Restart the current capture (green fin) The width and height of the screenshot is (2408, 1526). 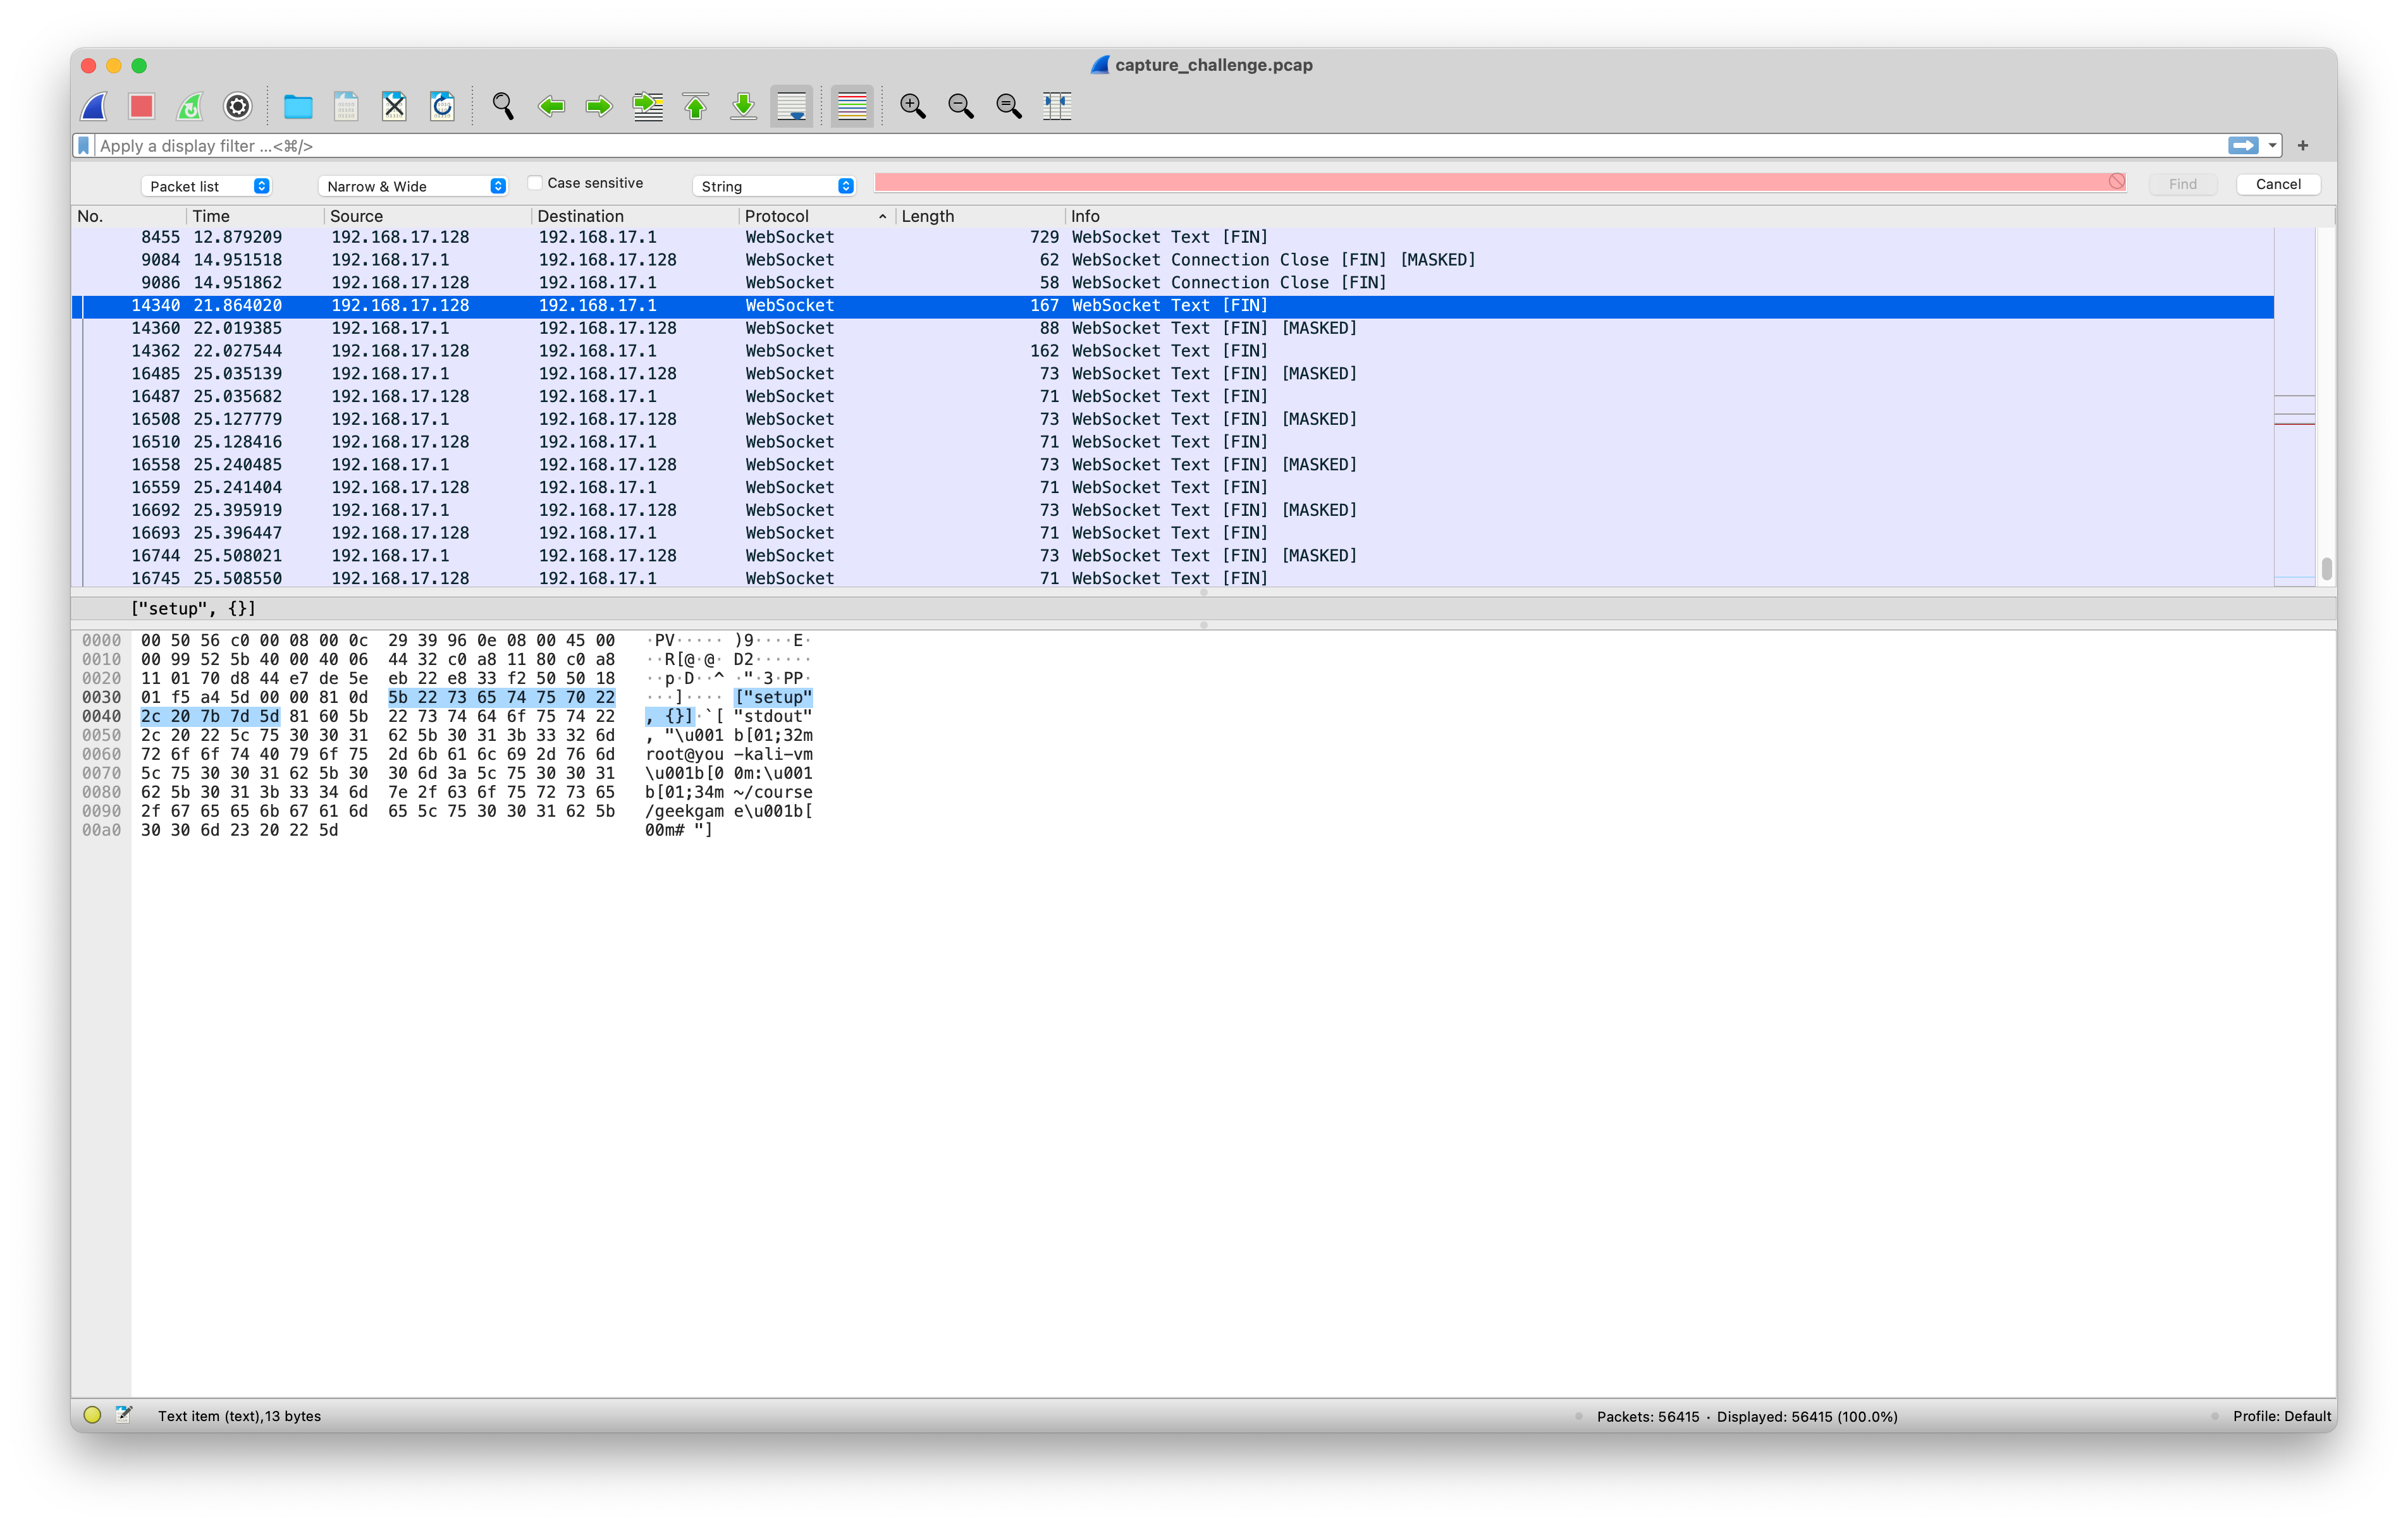point(190,106)
